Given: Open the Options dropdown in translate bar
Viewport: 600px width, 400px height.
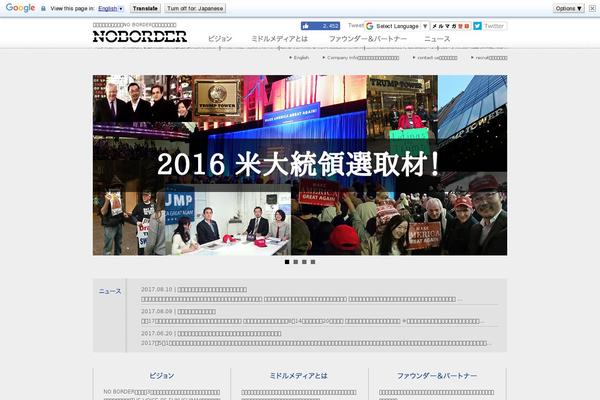Looking at the screenshot, I should pos(569,8).
